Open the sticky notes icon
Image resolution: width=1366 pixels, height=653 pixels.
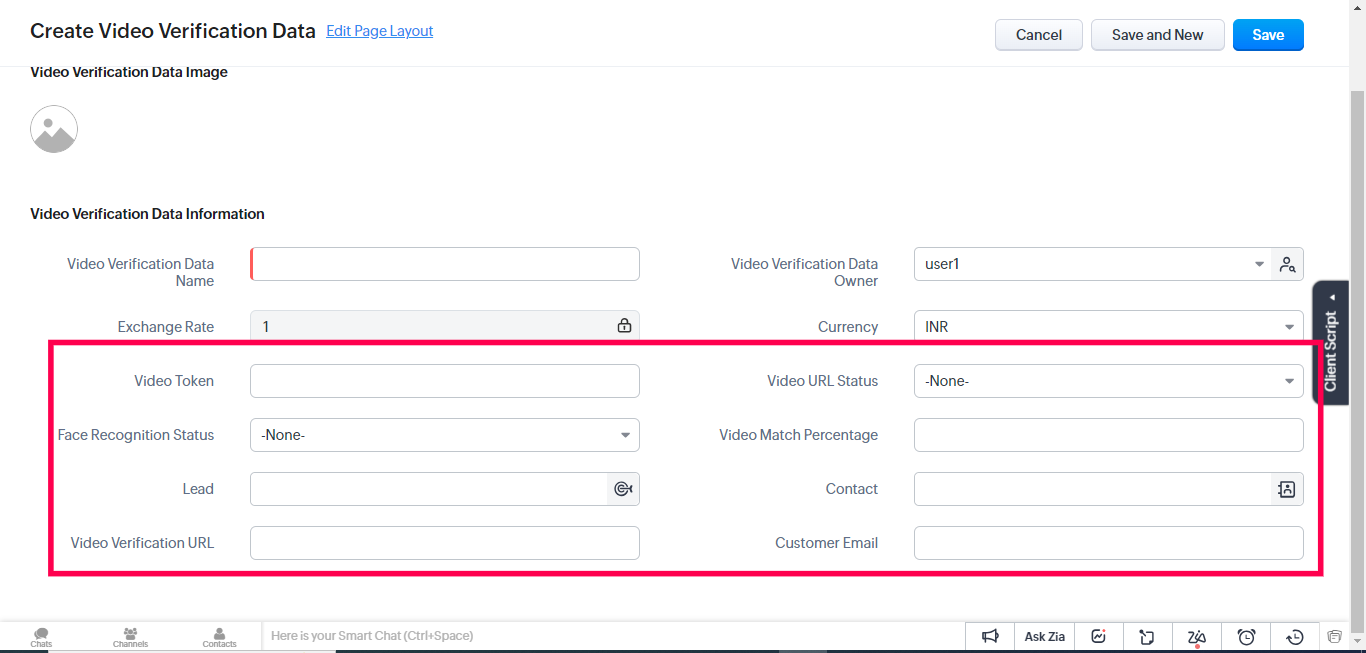pyautogui.click(x=1147, y=636)
